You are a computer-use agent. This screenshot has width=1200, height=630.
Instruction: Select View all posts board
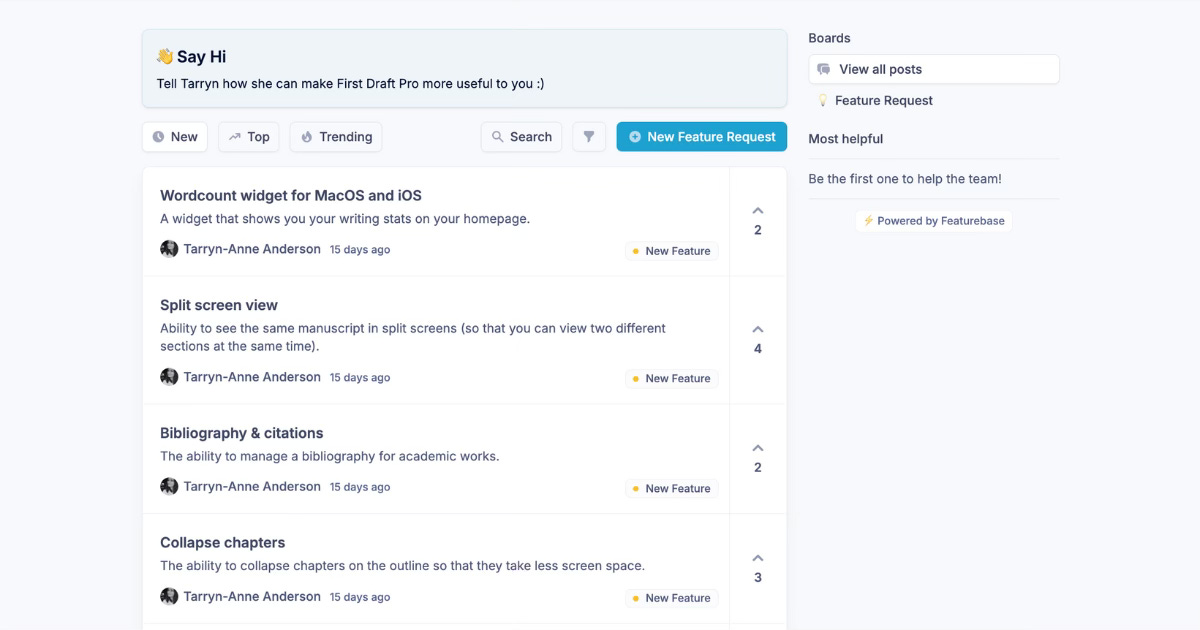pos(934,69)
